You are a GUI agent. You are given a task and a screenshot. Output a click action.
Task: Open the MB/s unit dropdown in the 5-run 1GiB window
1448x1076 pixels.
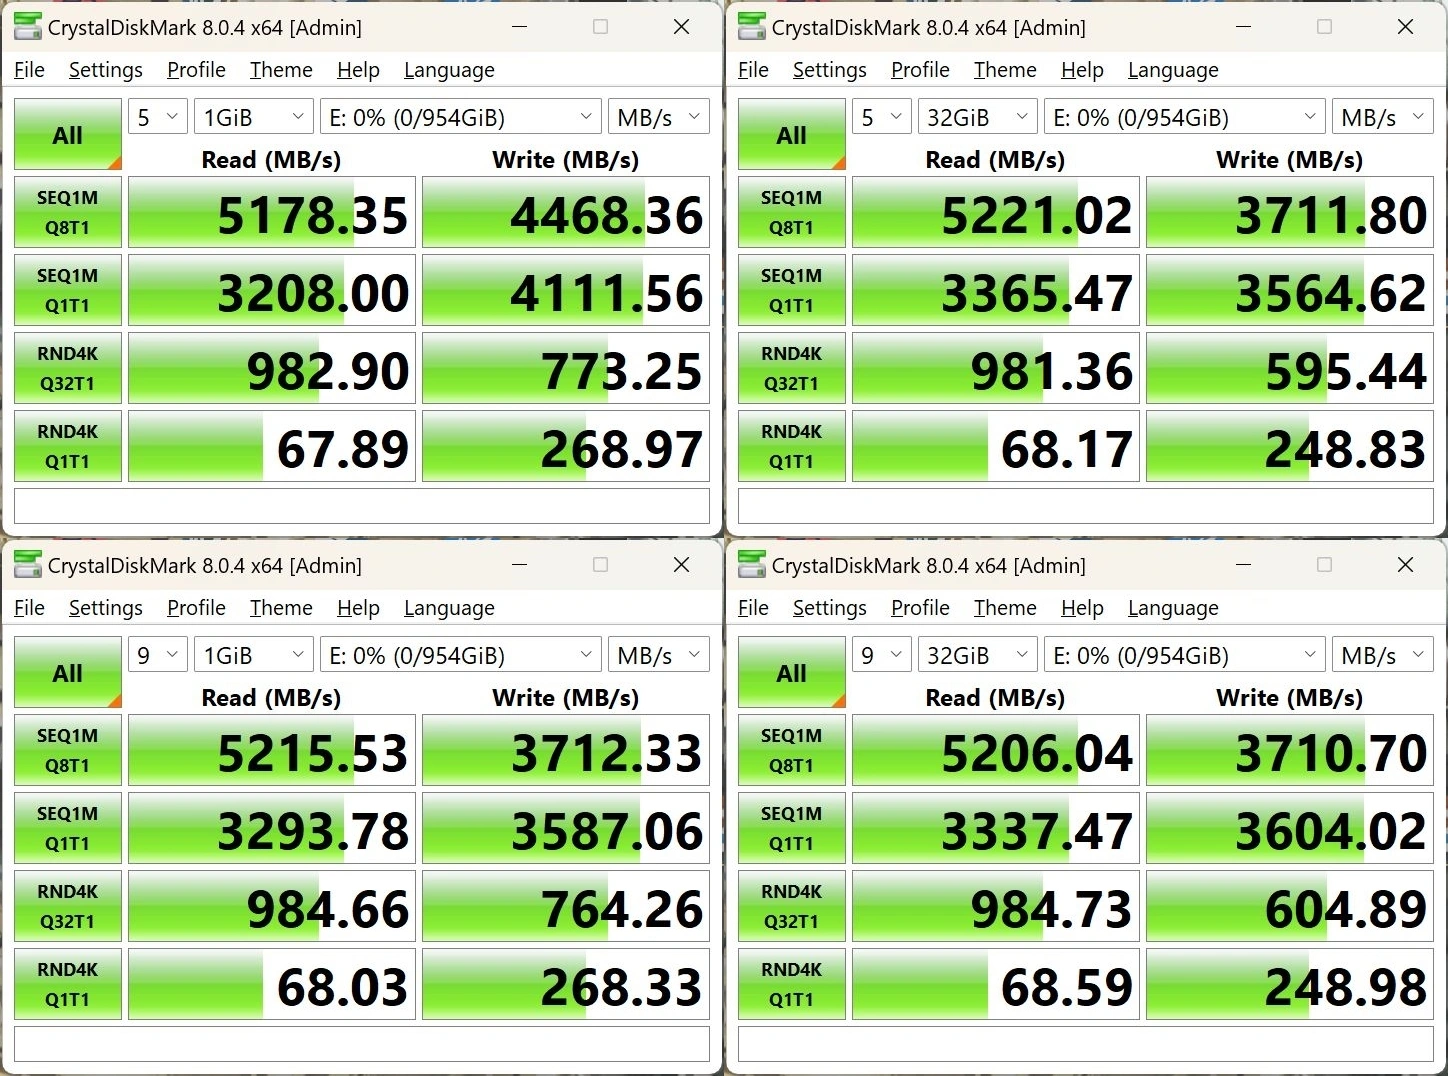(659, 117)
